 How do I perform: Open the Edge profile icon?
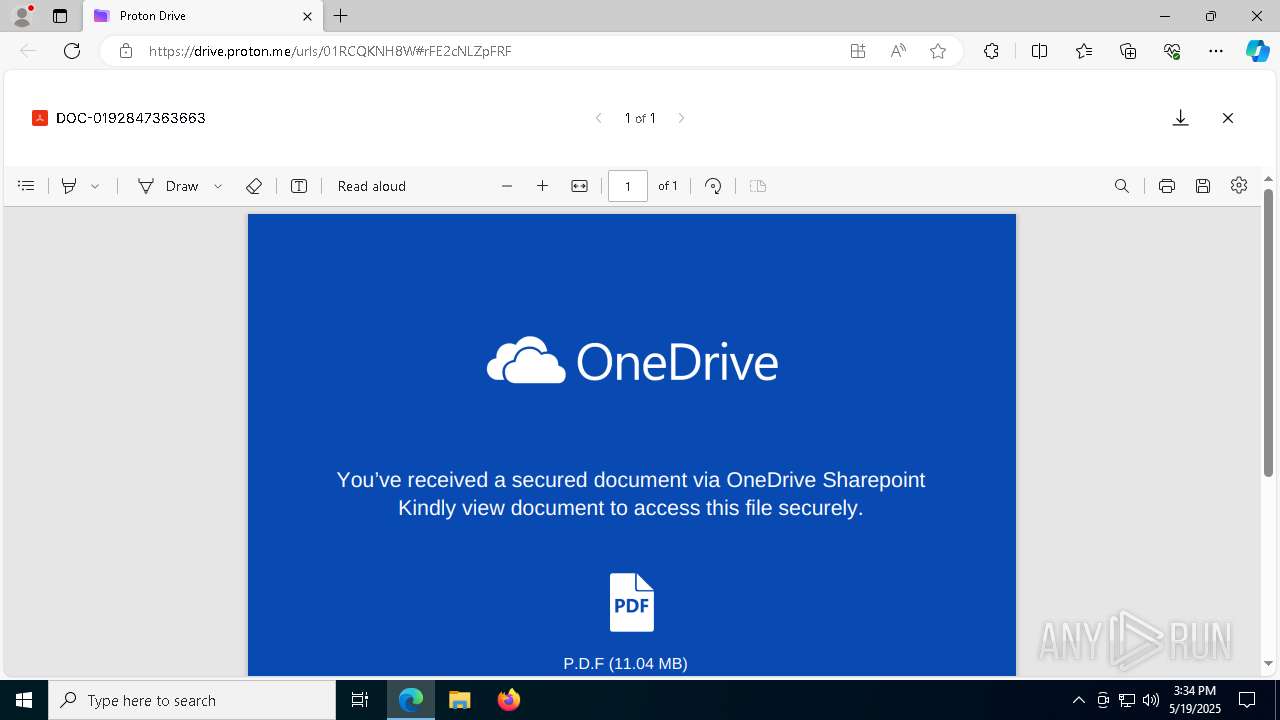[x=22, y=15]
